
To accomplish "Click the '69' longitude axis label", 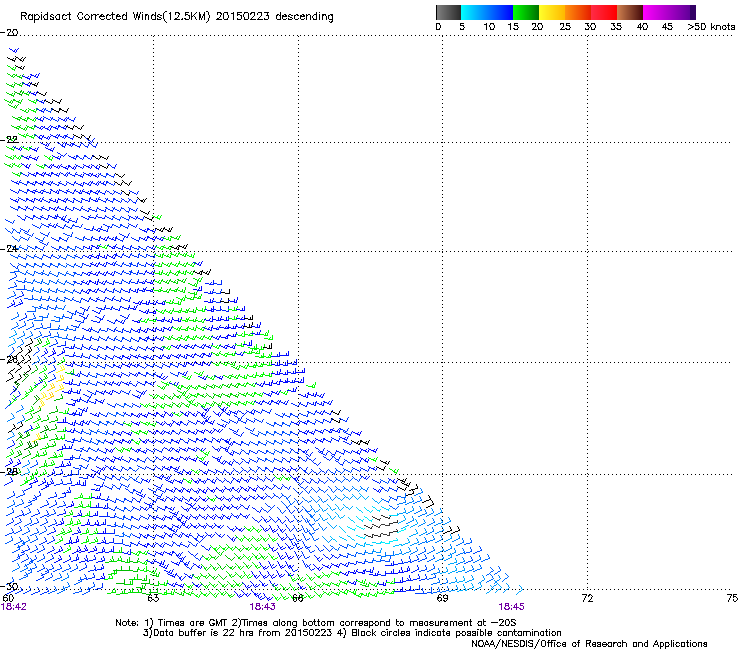I will tap(442, 598).
